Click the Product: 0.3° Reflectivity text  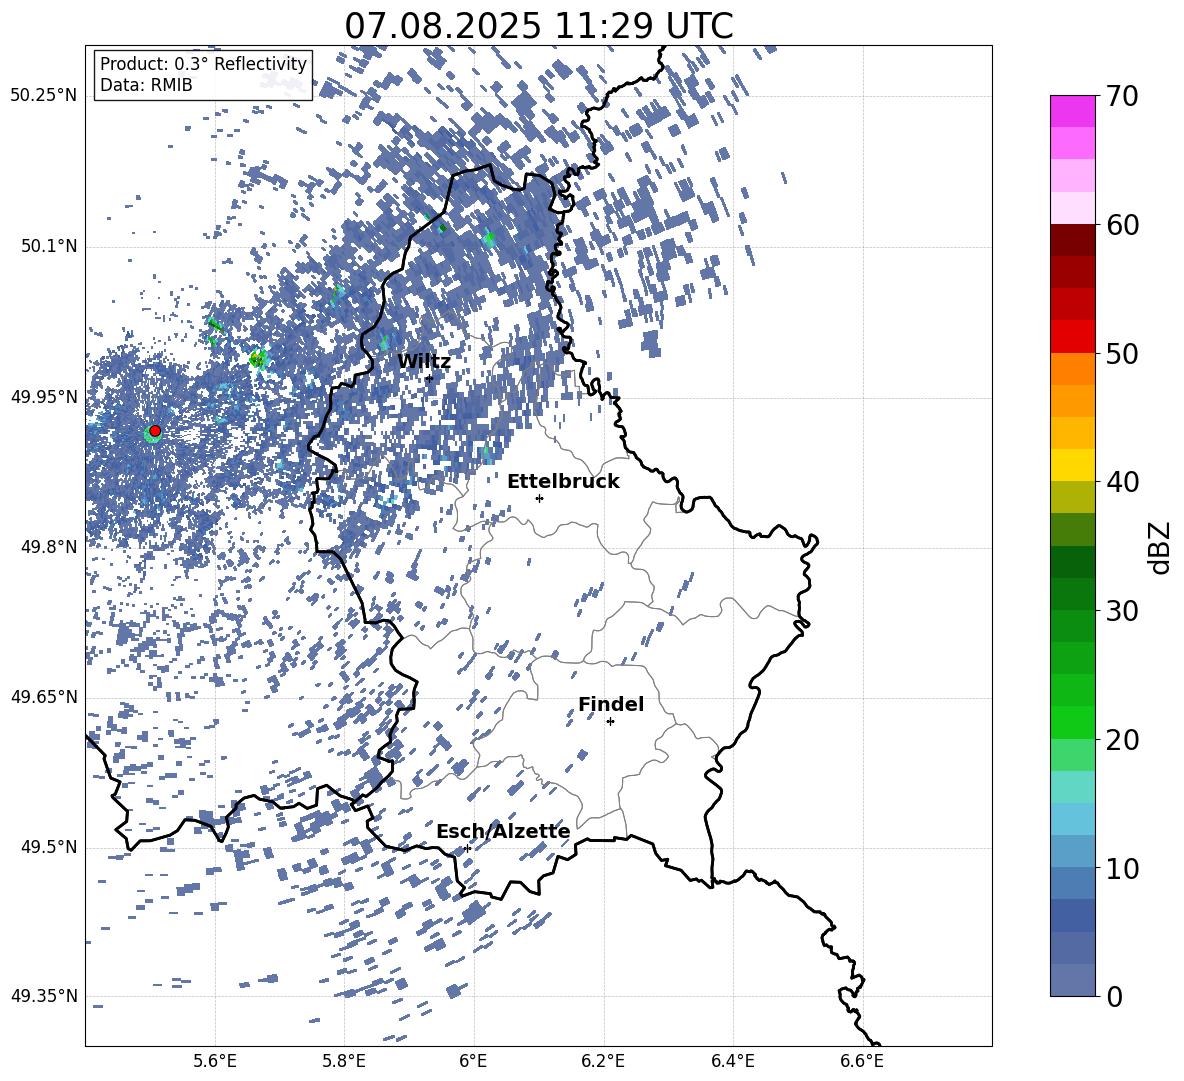coord(203,64)
